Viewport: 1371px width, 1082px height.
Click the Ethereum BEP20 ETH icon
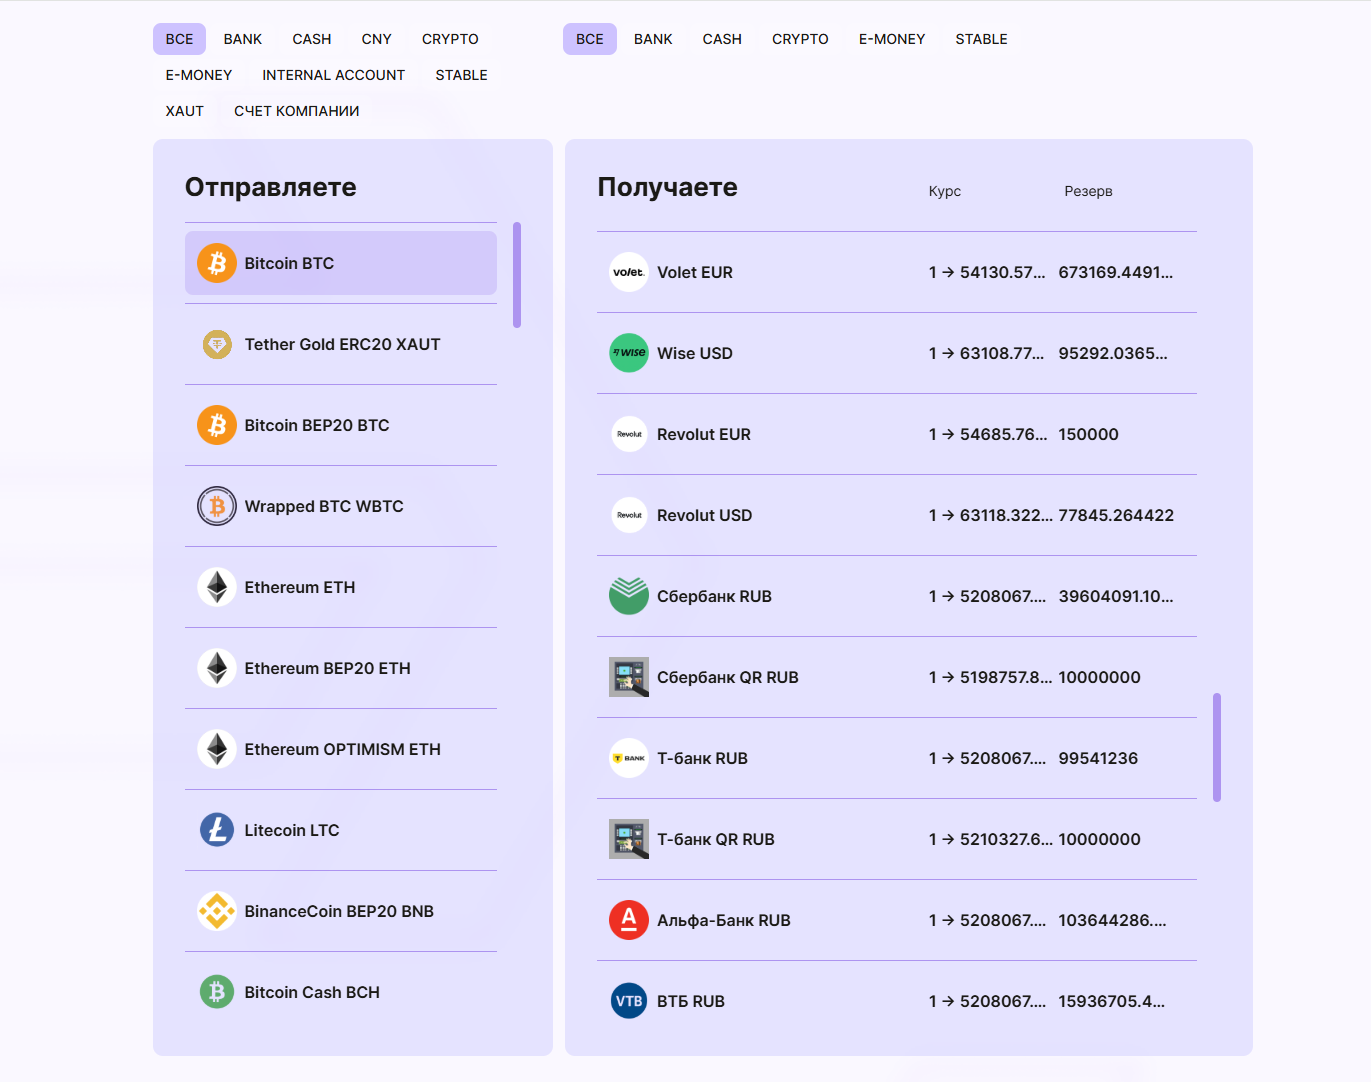point(217,668)
